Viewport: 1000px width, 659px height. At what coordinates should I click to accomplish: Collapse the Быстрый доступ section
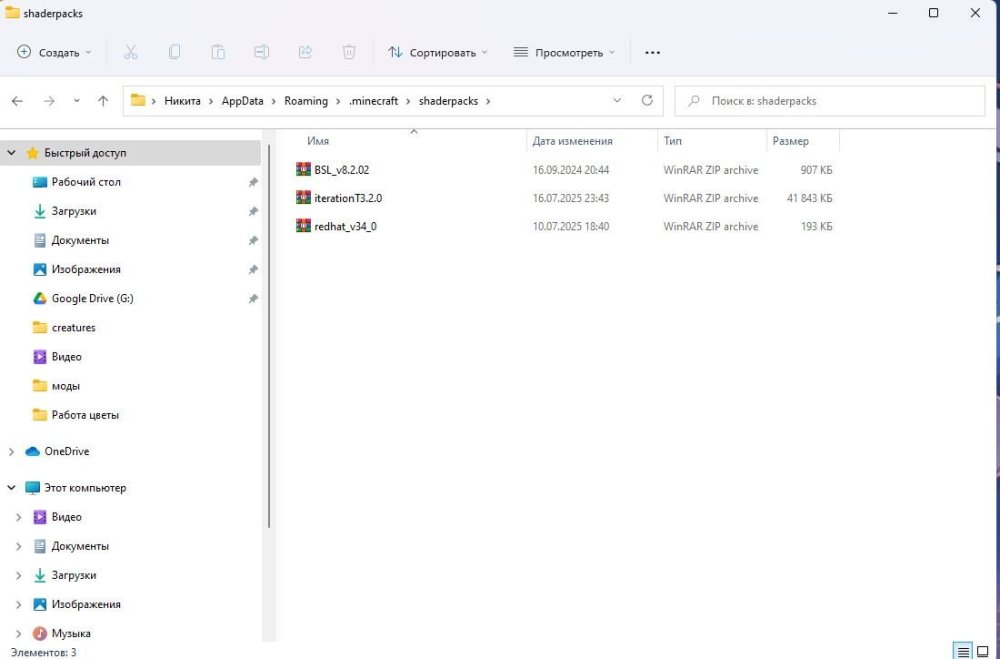(x=11, y=153)
